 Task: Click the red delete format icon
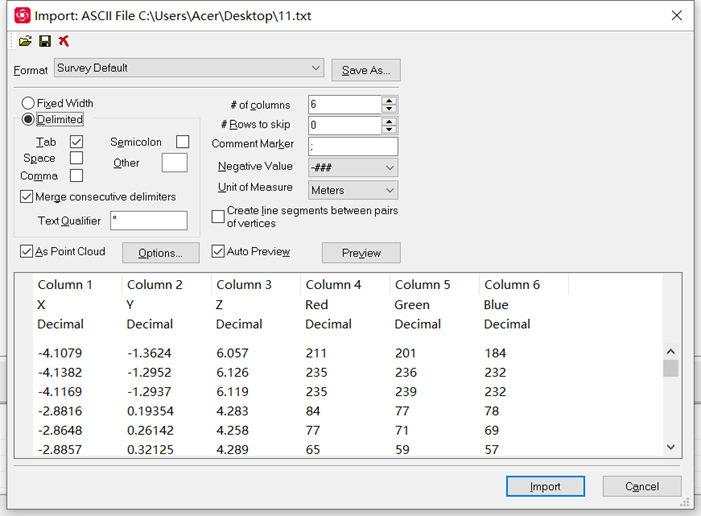64,41
